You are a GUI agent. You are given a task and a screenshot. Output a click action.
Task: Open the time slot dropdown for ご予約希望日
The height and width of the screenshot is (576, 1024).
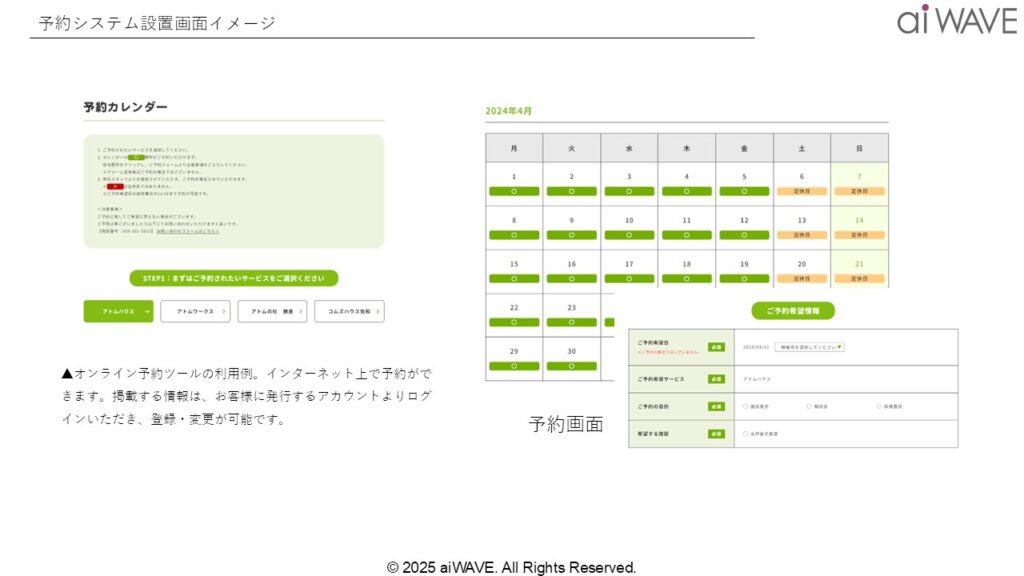809,347
